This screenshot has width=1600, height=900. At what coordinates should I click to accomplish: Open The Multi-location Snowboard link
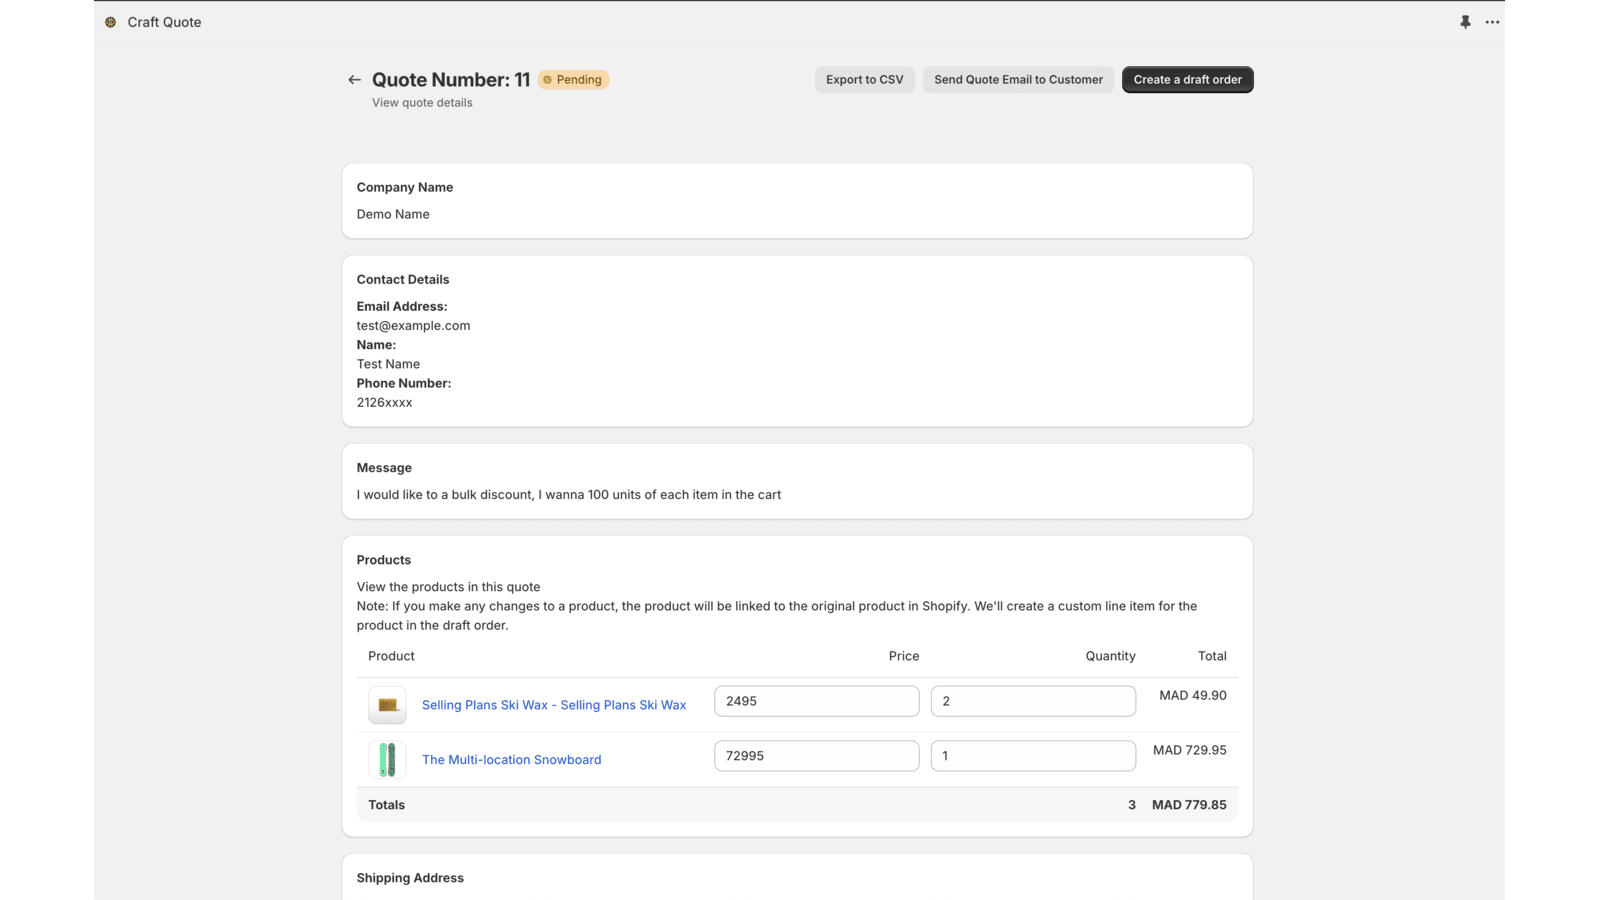512,760
